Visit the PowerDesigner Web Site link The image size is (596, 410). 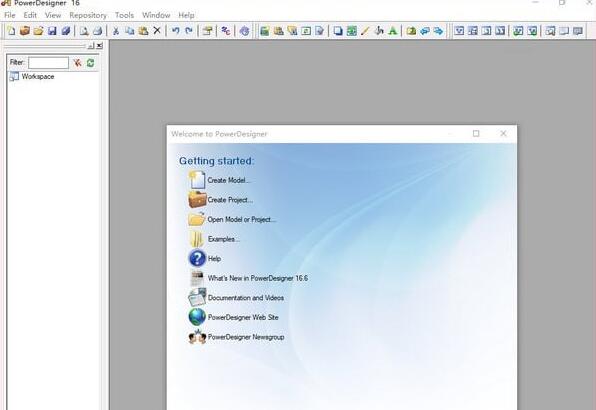tap(243, 317)
